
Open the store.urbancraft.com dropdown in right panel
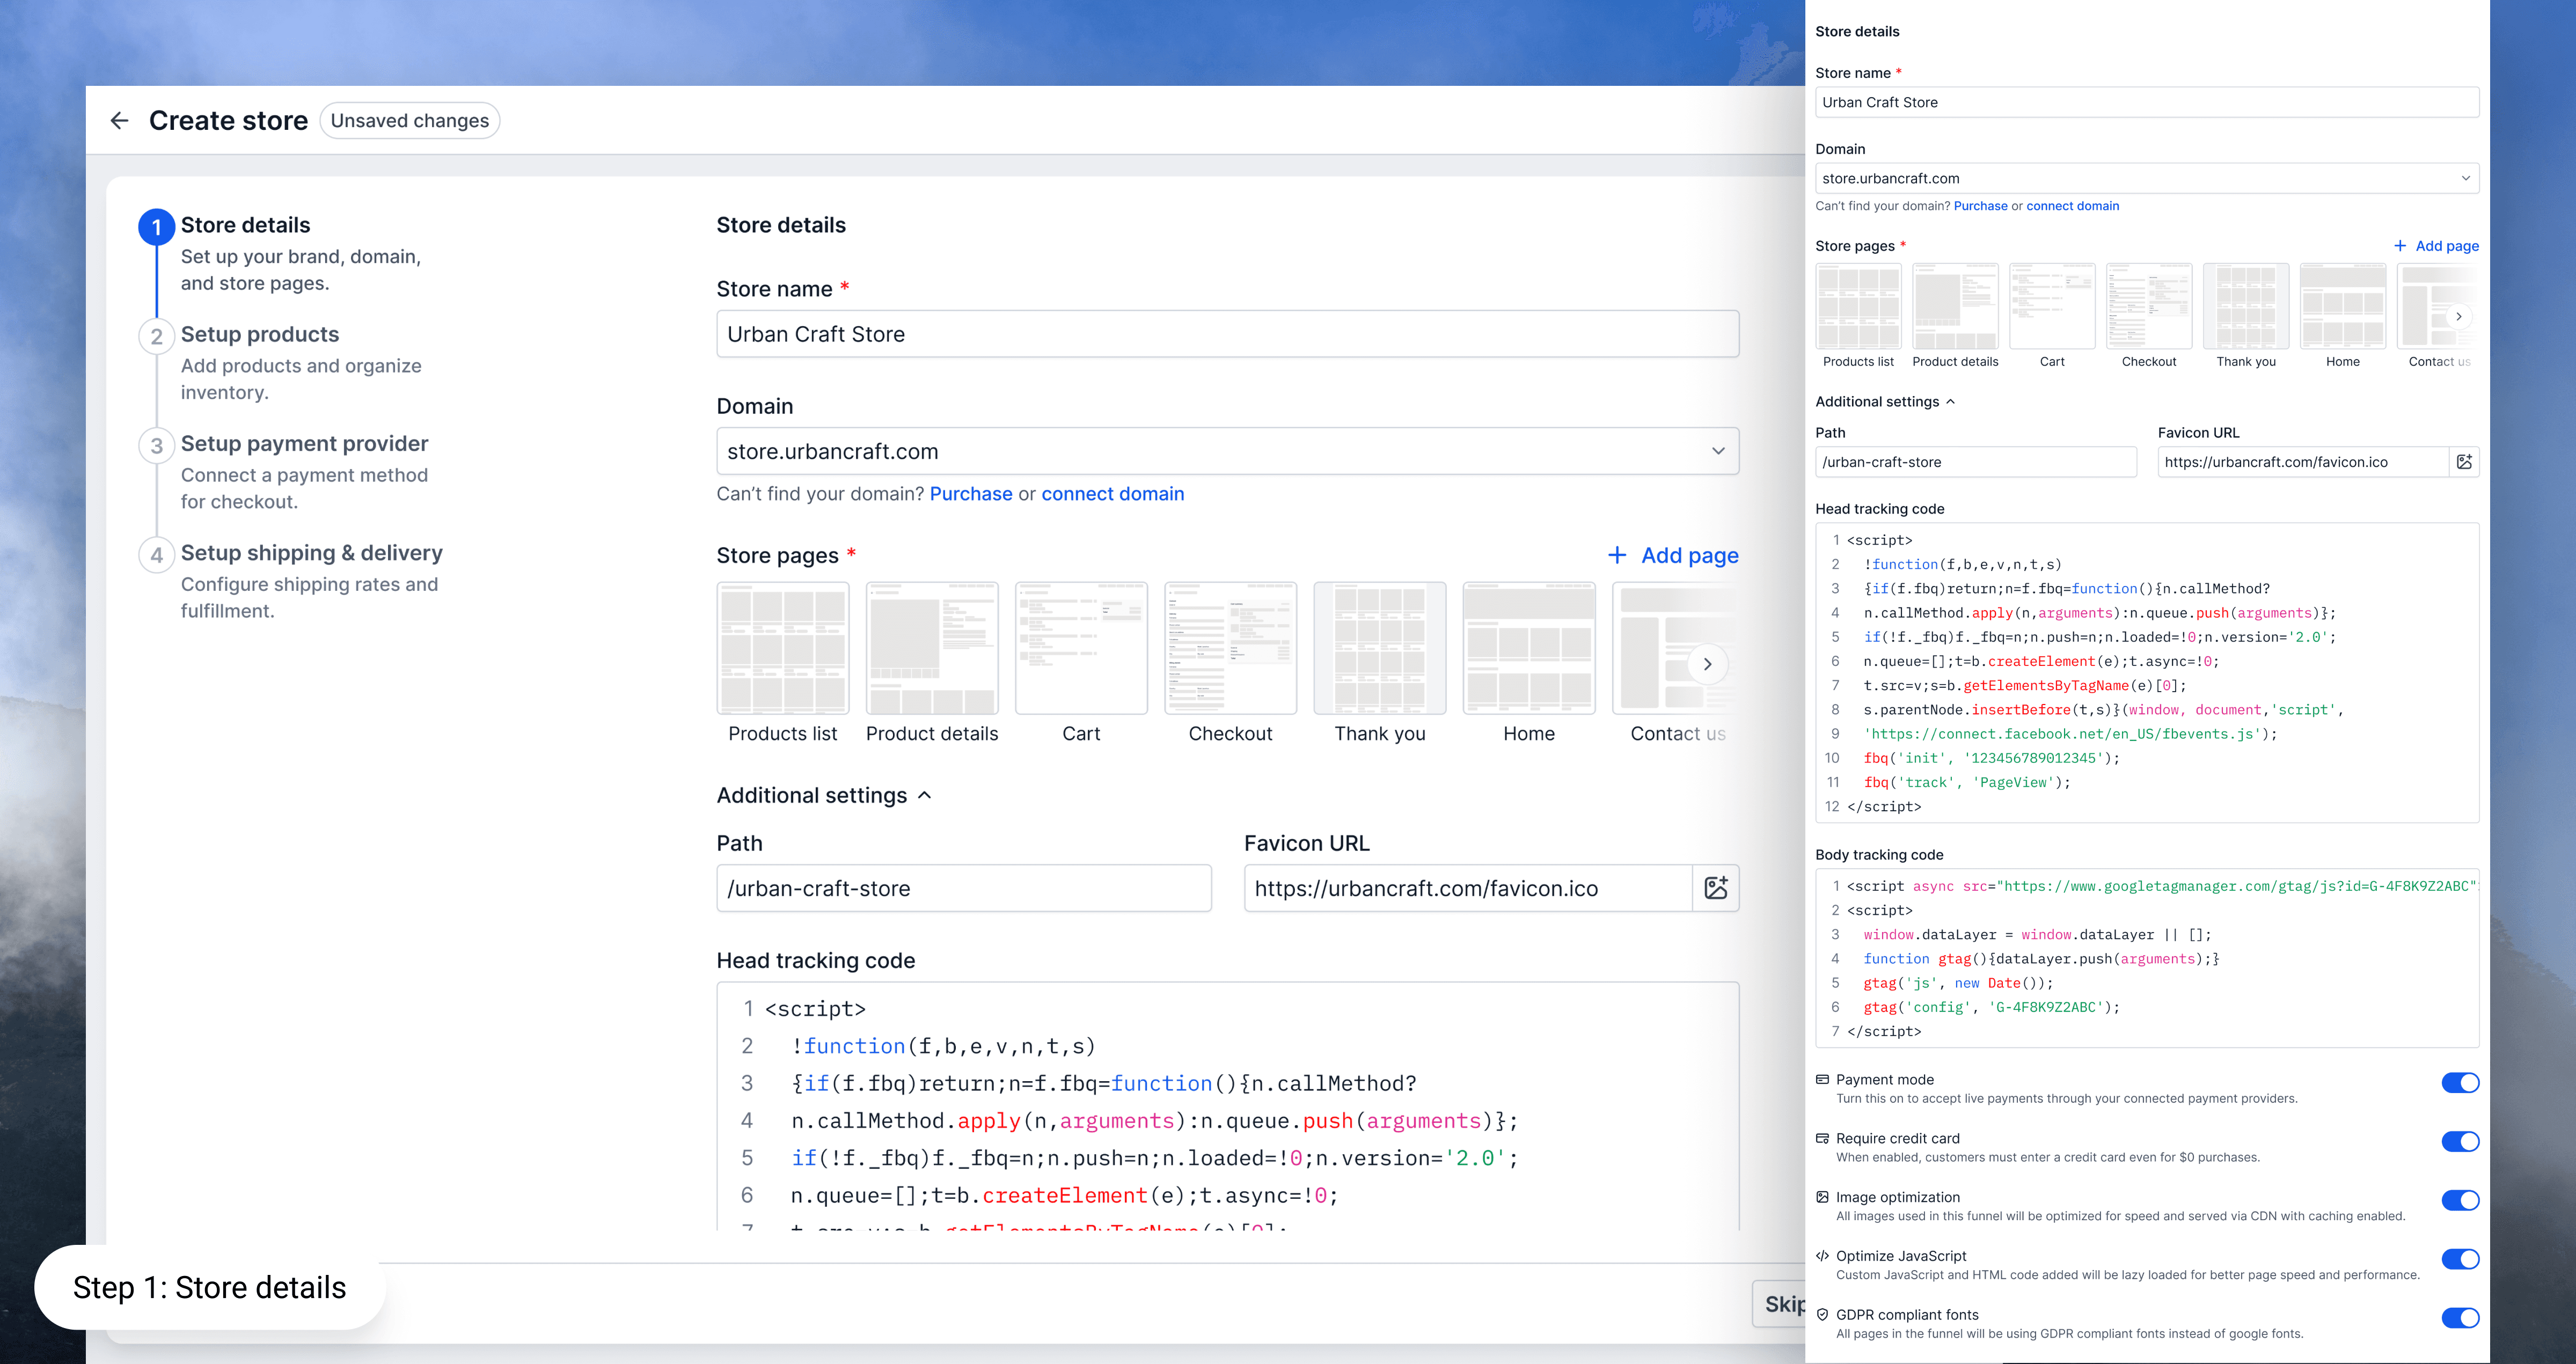(2146, 179)
